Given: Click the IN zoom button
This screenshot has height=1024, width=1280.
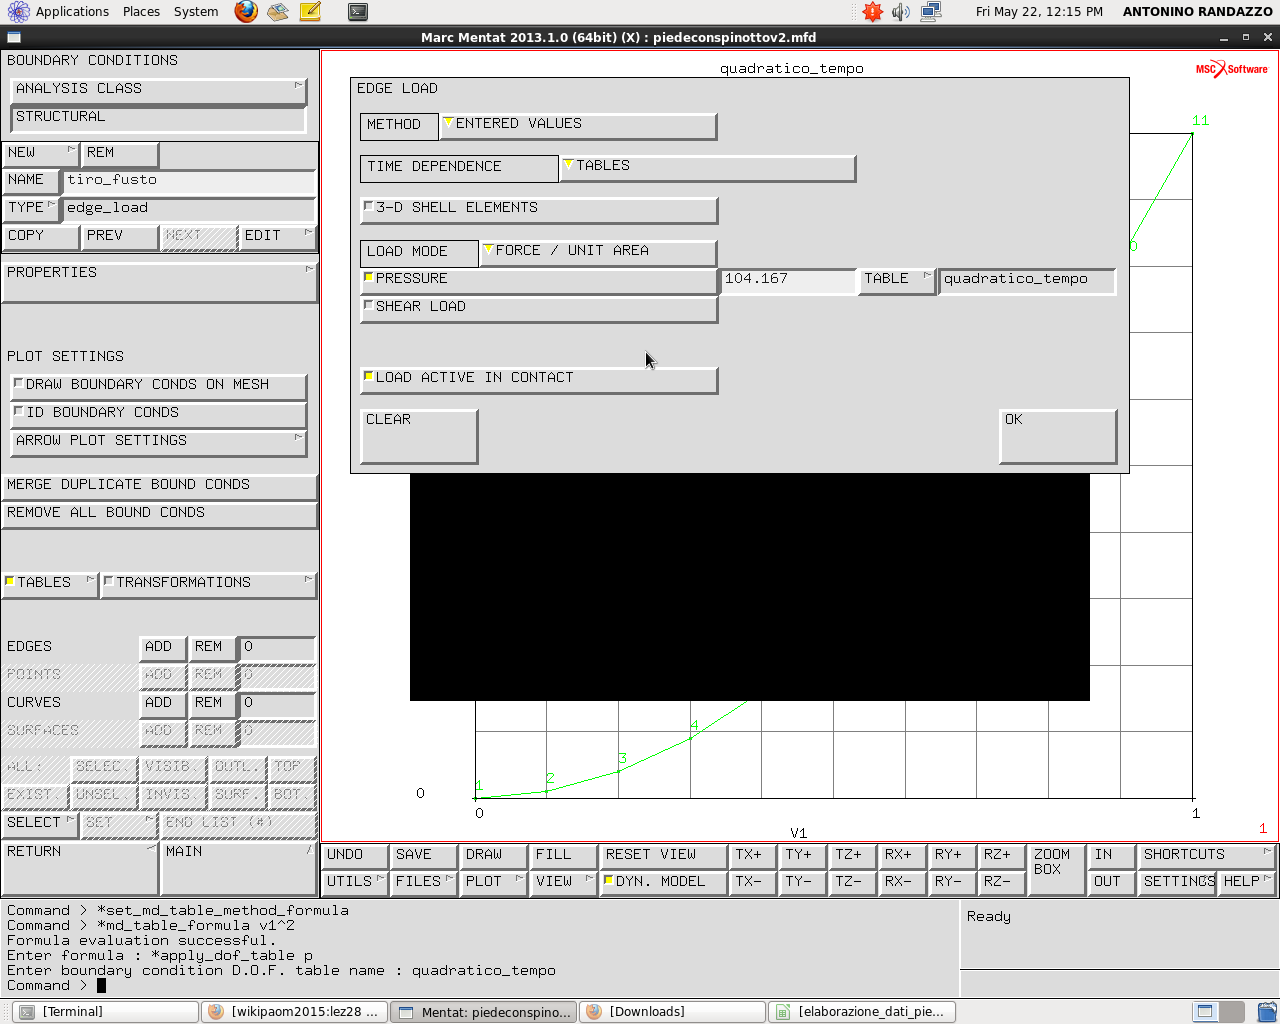Looking at the screenshot, I should (x=1111, y=856).
